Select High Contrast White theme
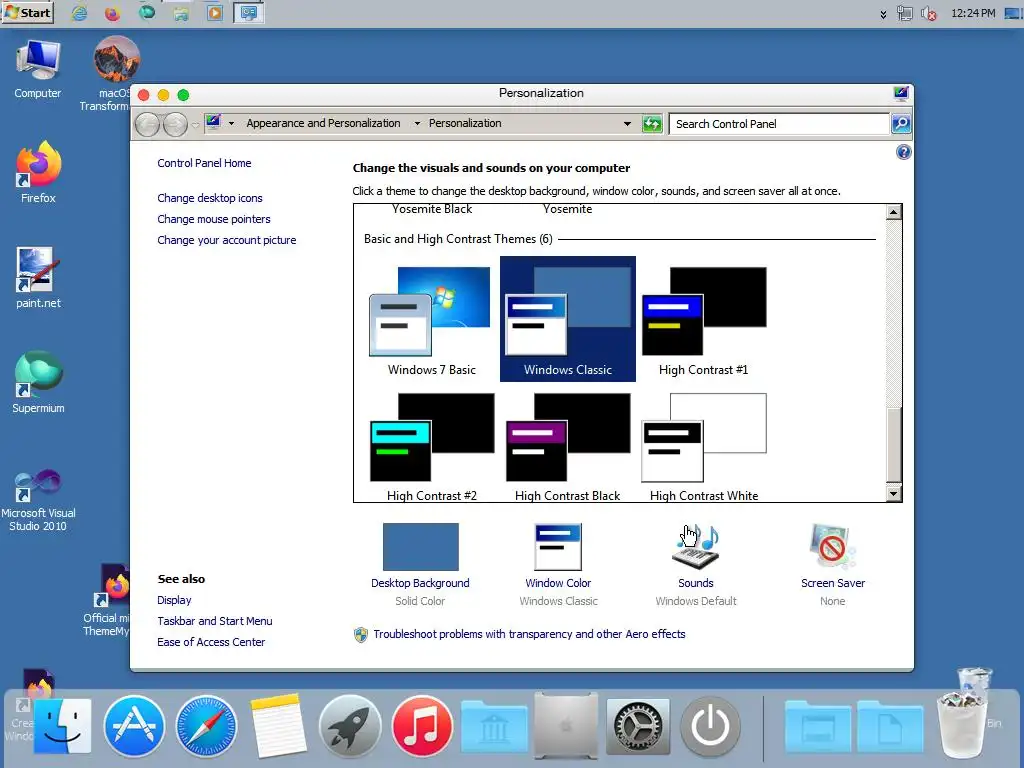 pos(703,445)
